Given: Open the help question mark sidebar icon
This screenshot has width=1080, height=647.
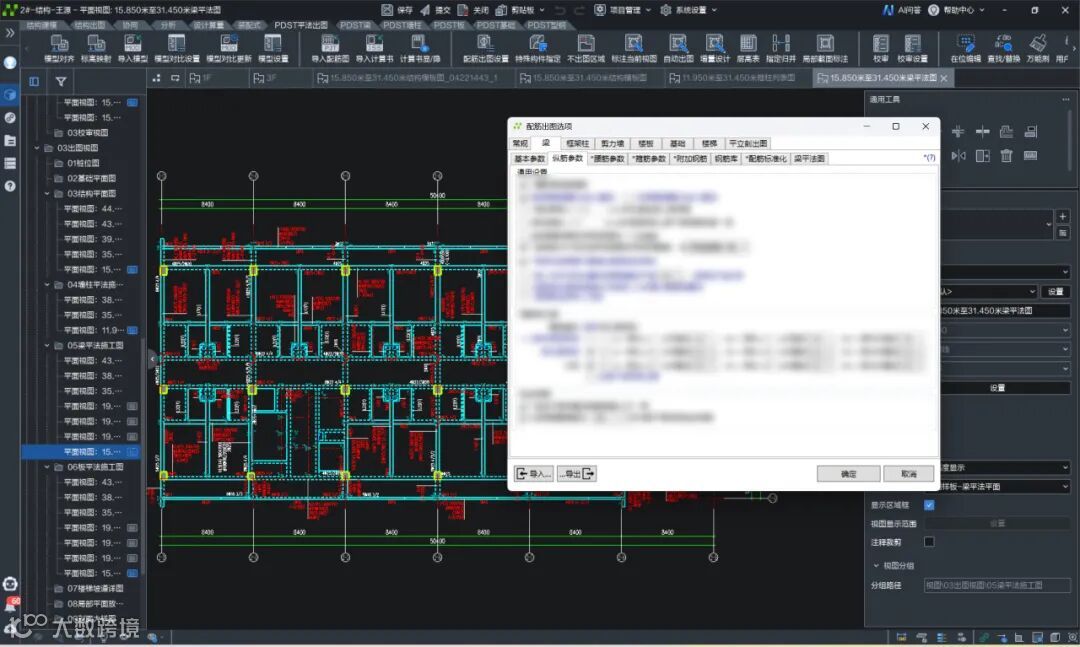Looking at the screenshot, I should (10, 186).
